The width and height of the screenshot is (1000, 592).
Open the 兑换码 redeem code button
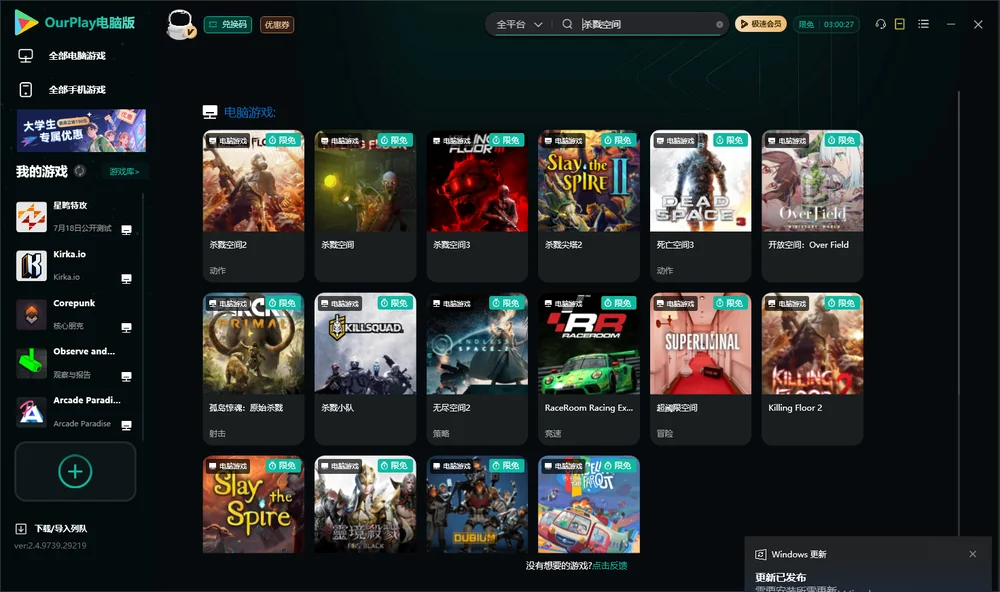(x=228, y=24)
